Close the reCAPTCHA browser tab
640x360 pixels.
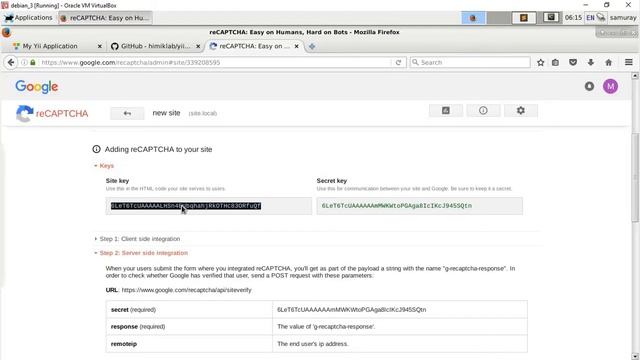[297, 47]
